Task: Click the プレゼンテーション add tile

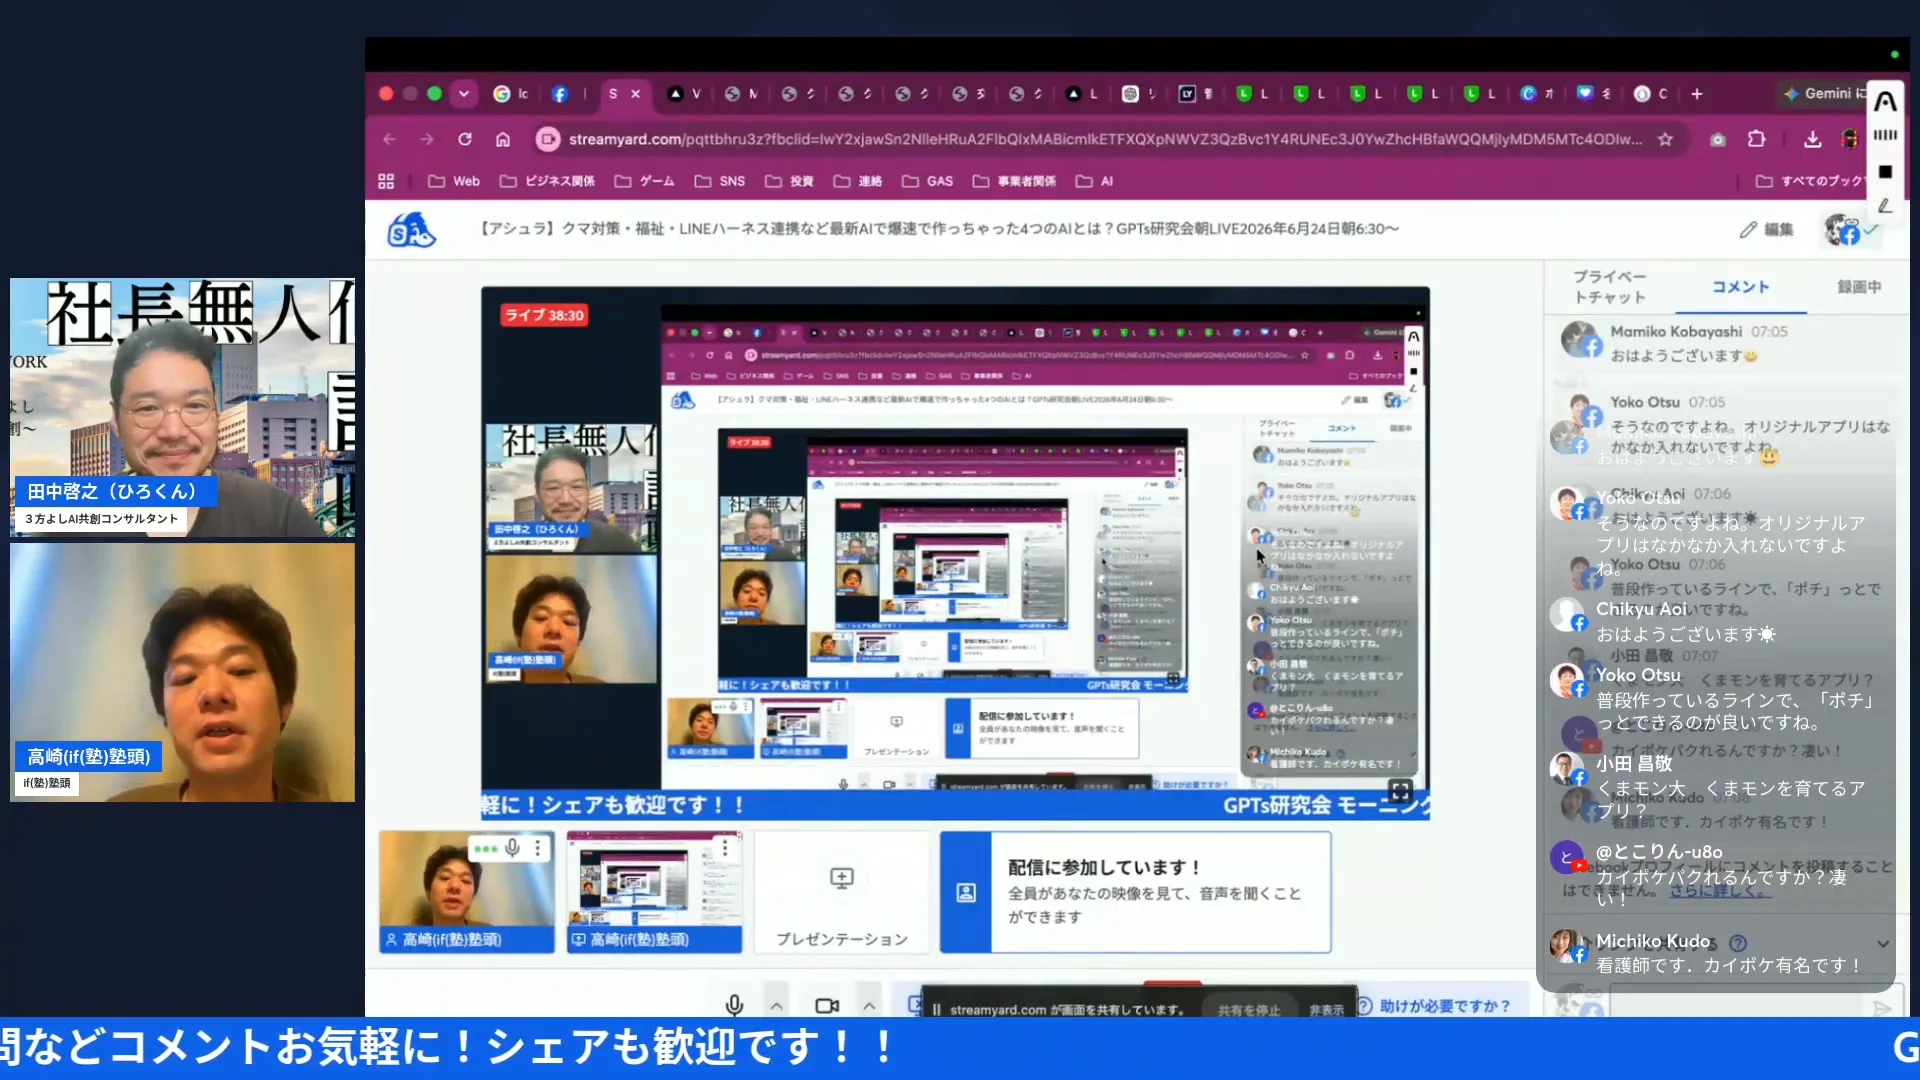Action: click(842, 891)
